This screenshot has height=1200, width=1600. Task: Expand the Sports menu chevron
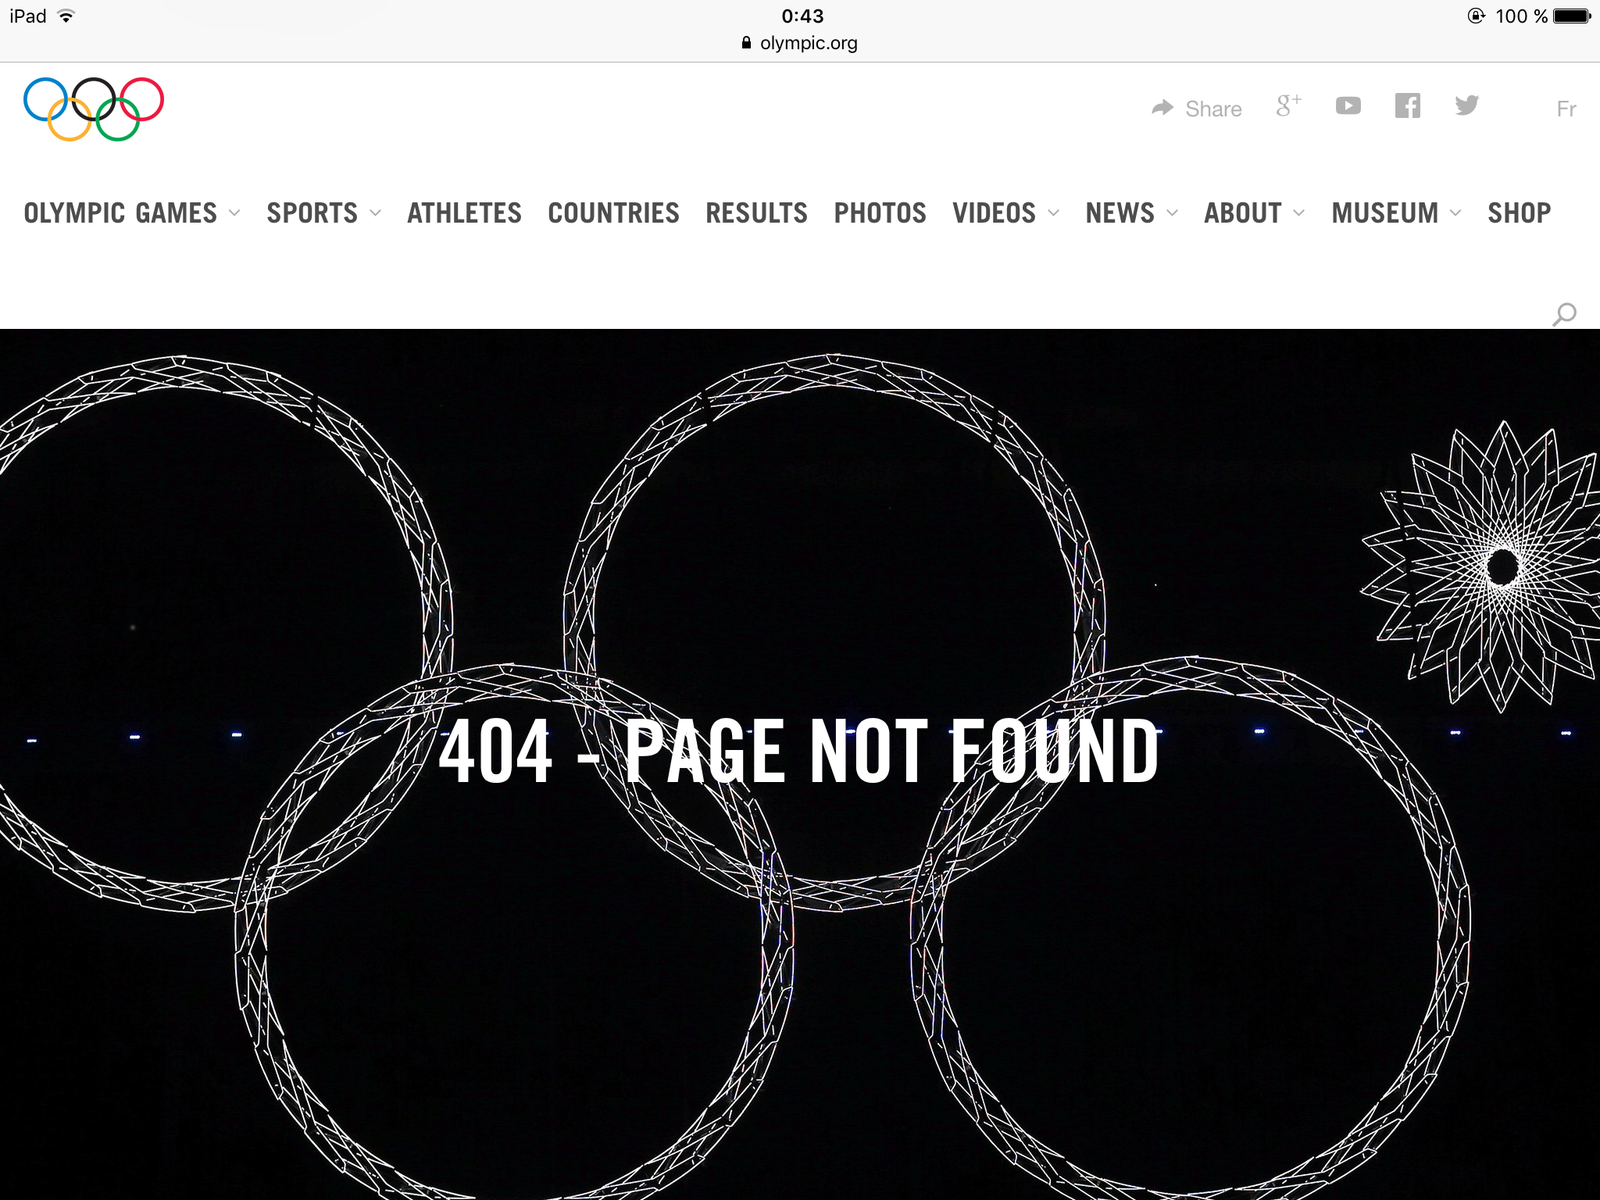tap(375, 213)
